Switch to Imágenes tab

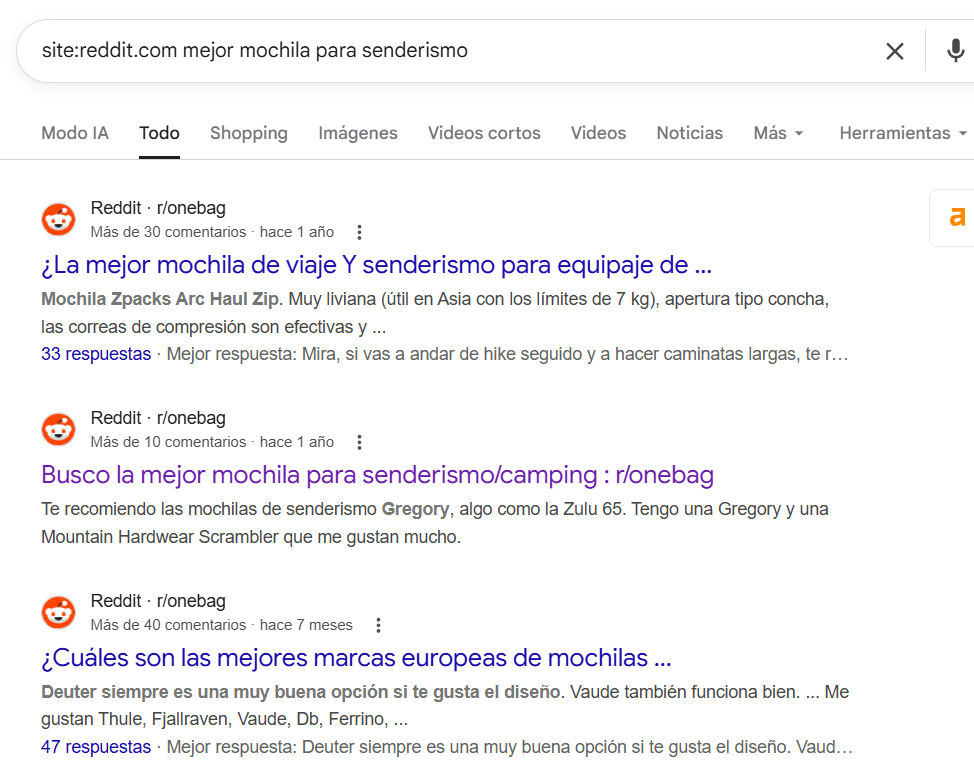coord(358,133)
